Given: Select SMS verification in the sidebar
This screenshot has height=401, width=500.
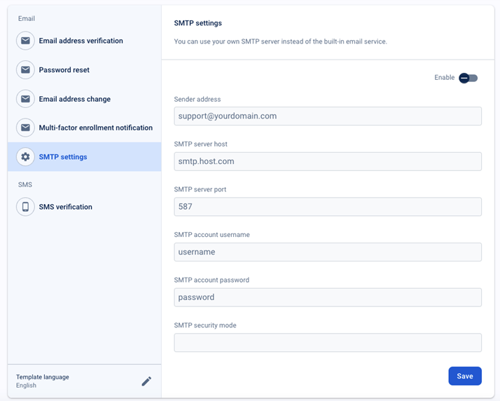Looking at the screenshot, I should (x=85, y=207).
